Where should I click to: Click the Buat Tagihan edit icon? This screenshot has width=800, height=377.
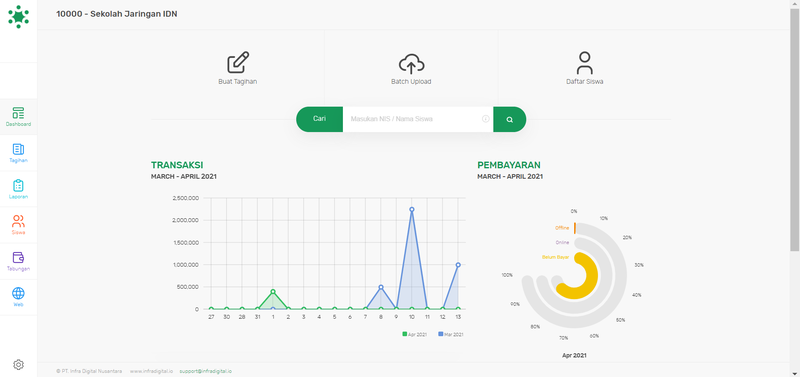point(238,63)
